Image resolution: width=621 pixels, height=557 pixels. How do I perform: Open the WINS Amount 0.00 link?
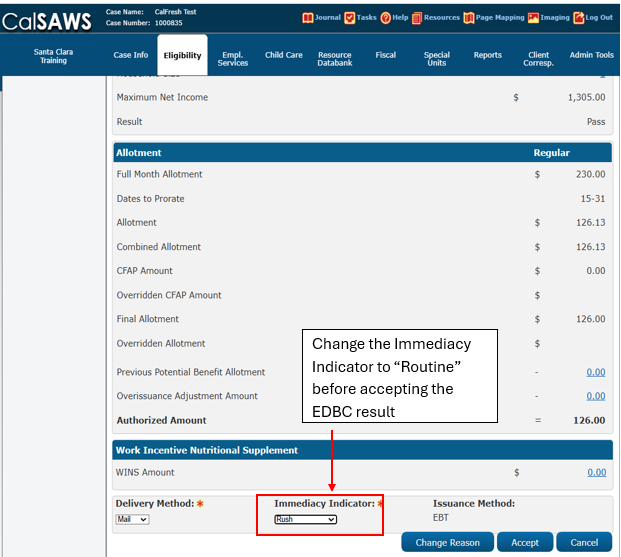(x=595, y=473)
